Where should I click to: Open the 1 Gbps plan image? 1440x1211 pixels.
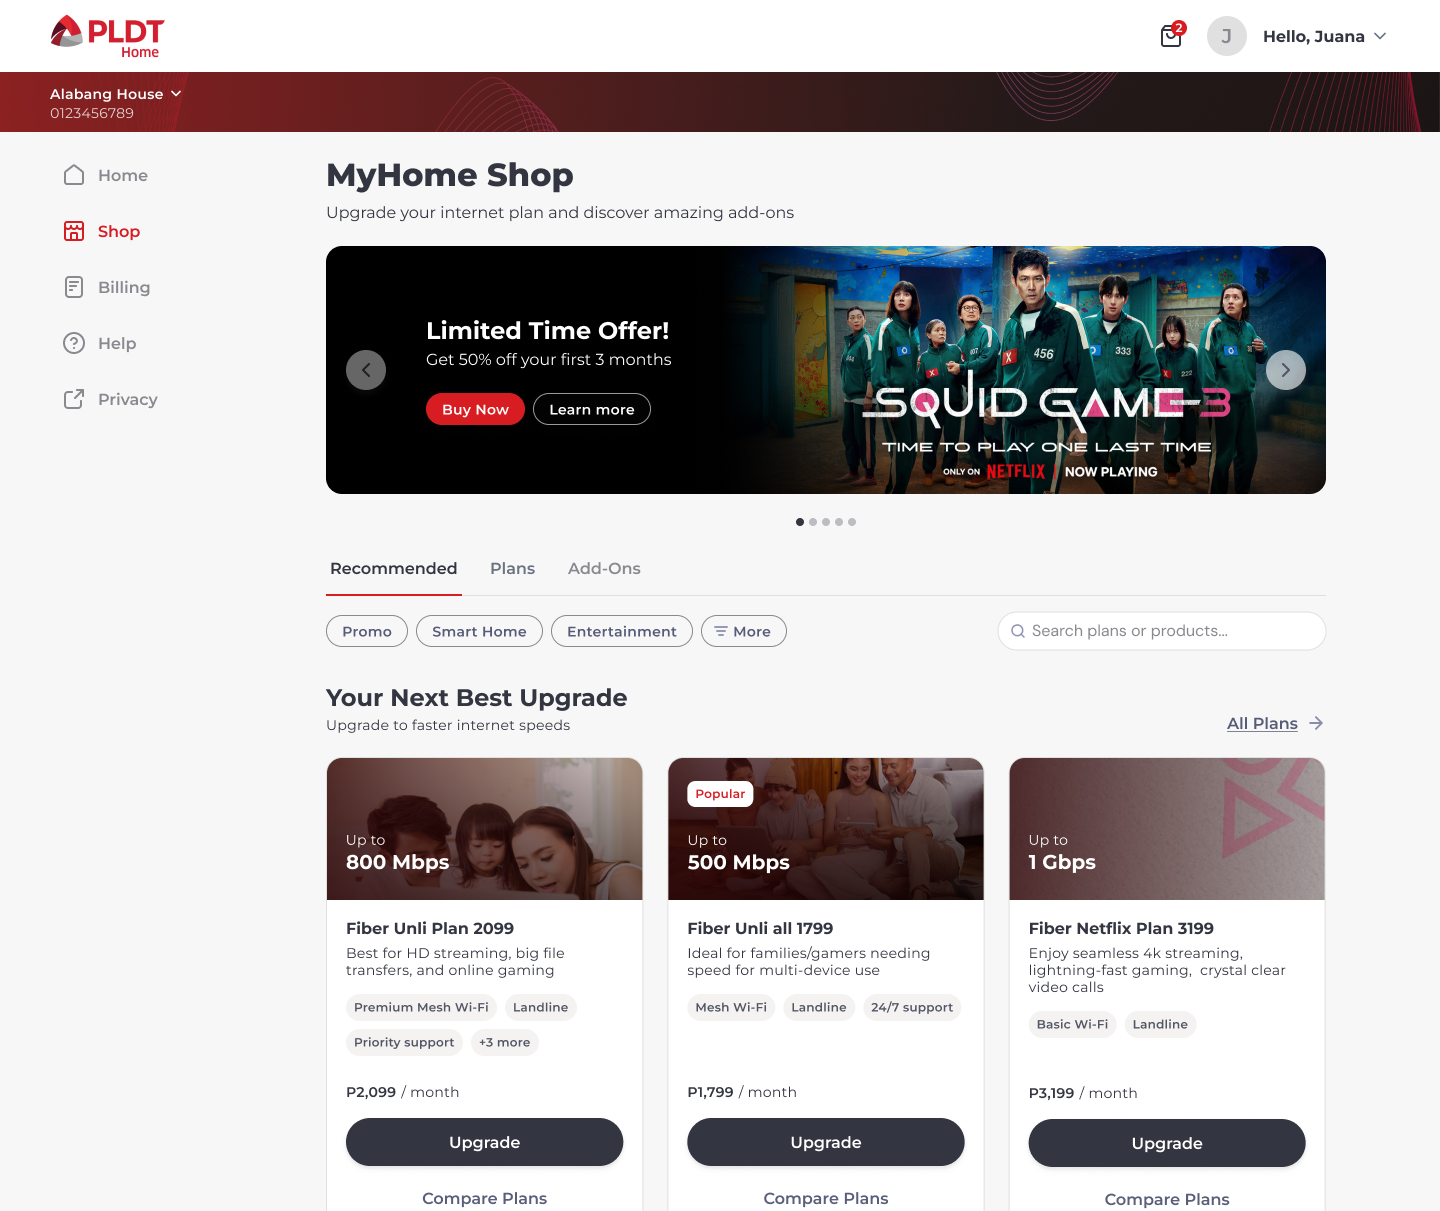(x=1167, y=829)
